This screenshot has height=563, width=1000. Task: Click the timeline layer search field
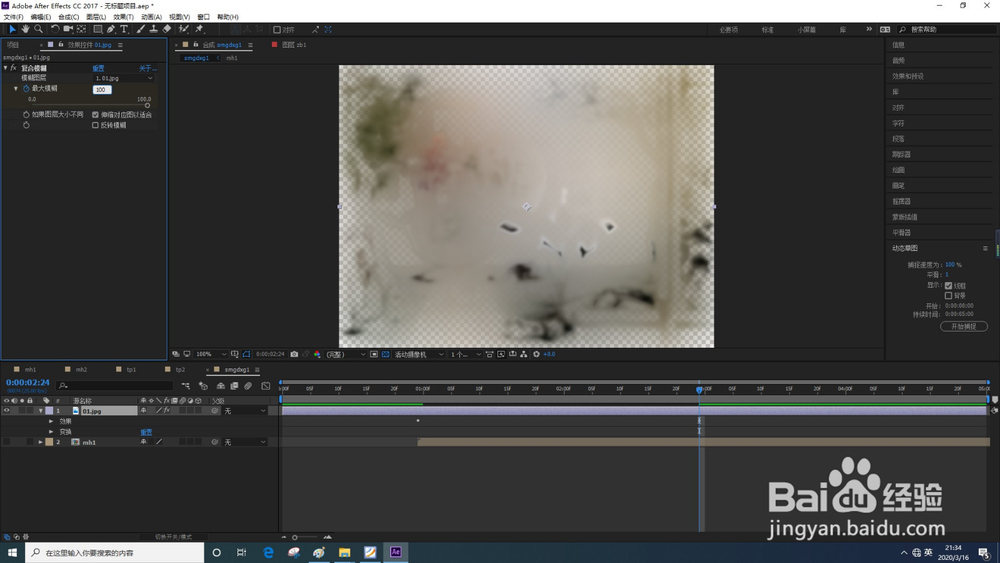point(115,386)
